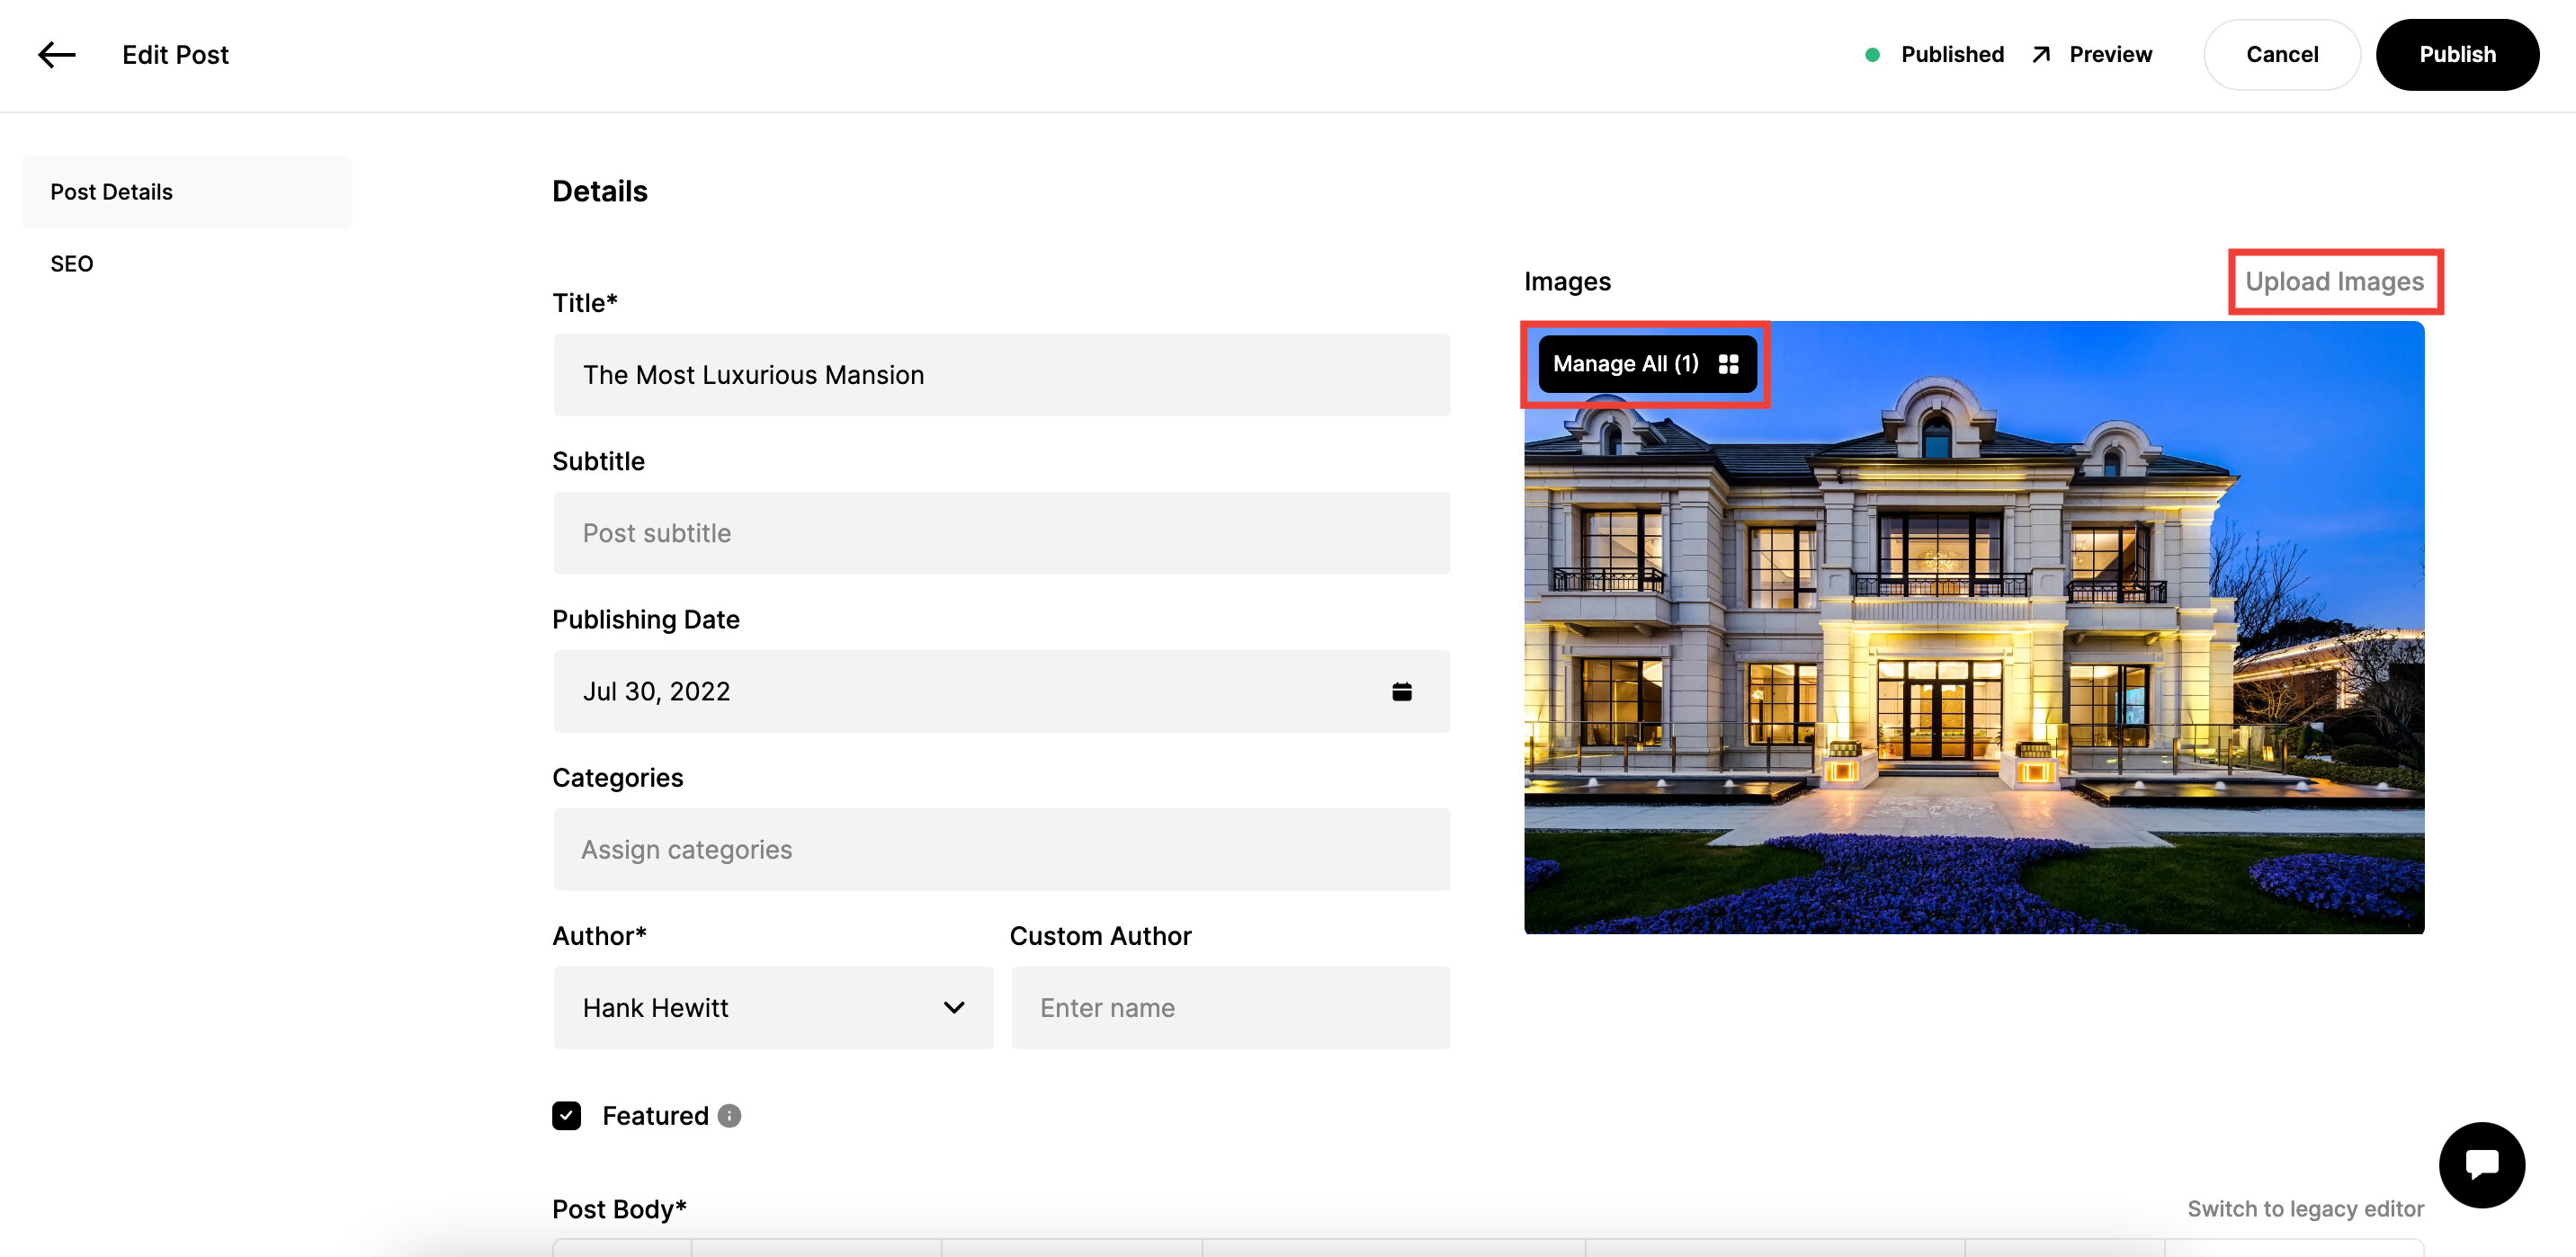This screenshot has height=1257, width=2576.
Task: Click the Custom Author name field
Action: coord(1230,1008)
